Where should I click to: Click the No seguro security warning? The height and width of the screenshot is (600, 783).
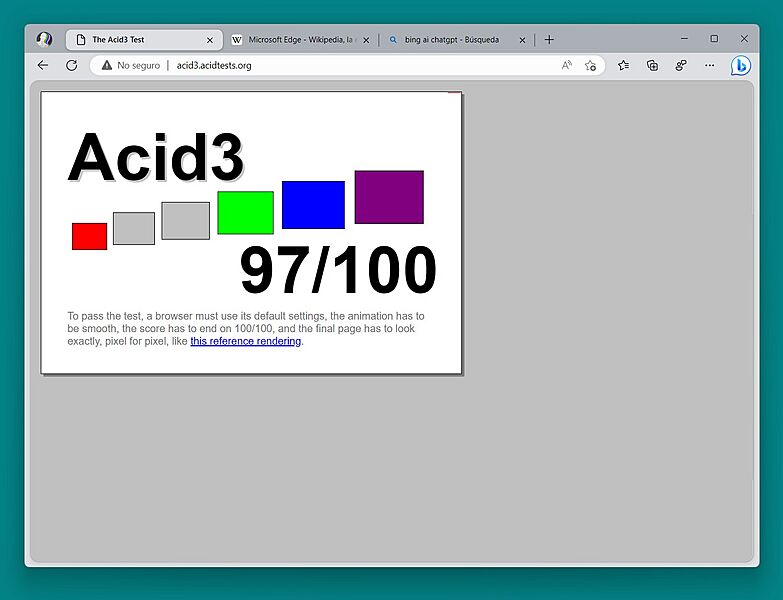(x=131, y=65)
